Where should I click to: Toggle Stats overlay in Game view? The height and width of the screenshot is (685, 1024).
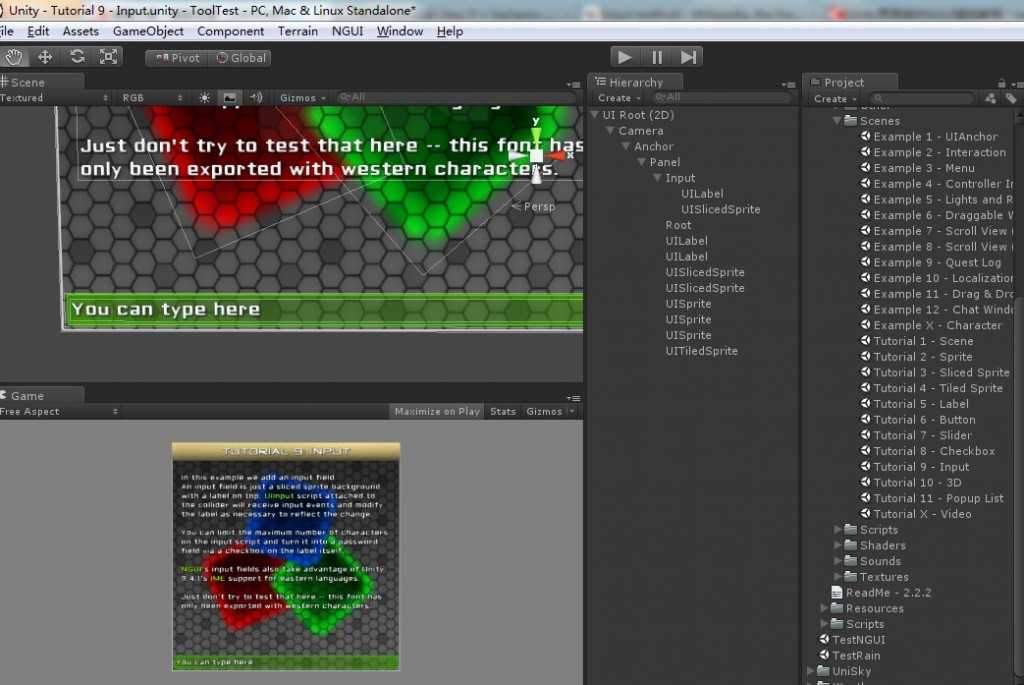[503, 411]
